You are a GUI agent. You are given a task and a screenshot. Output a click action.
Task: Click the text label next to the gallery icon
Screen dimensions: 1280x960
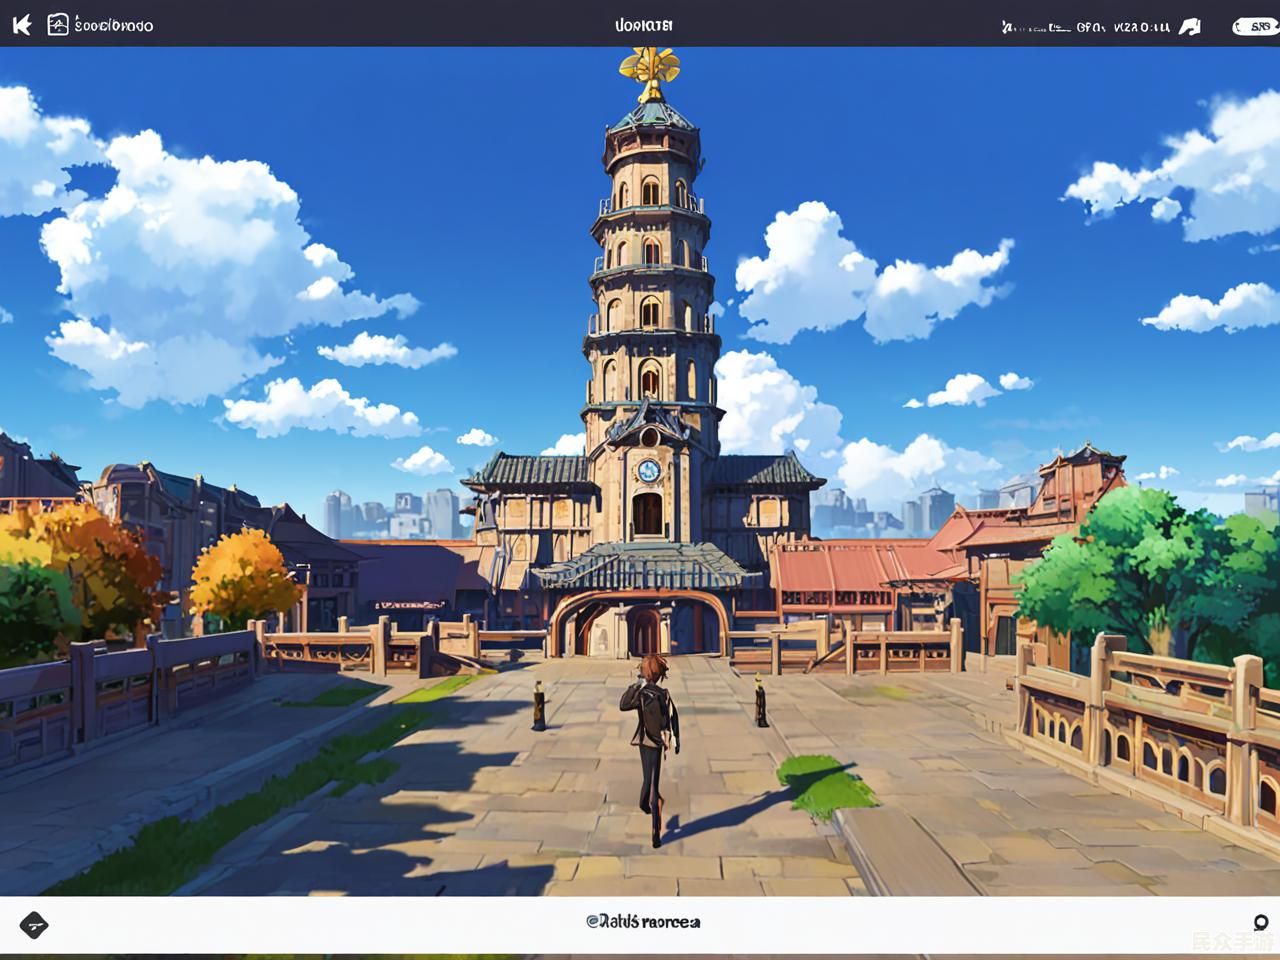pos(114,26)
